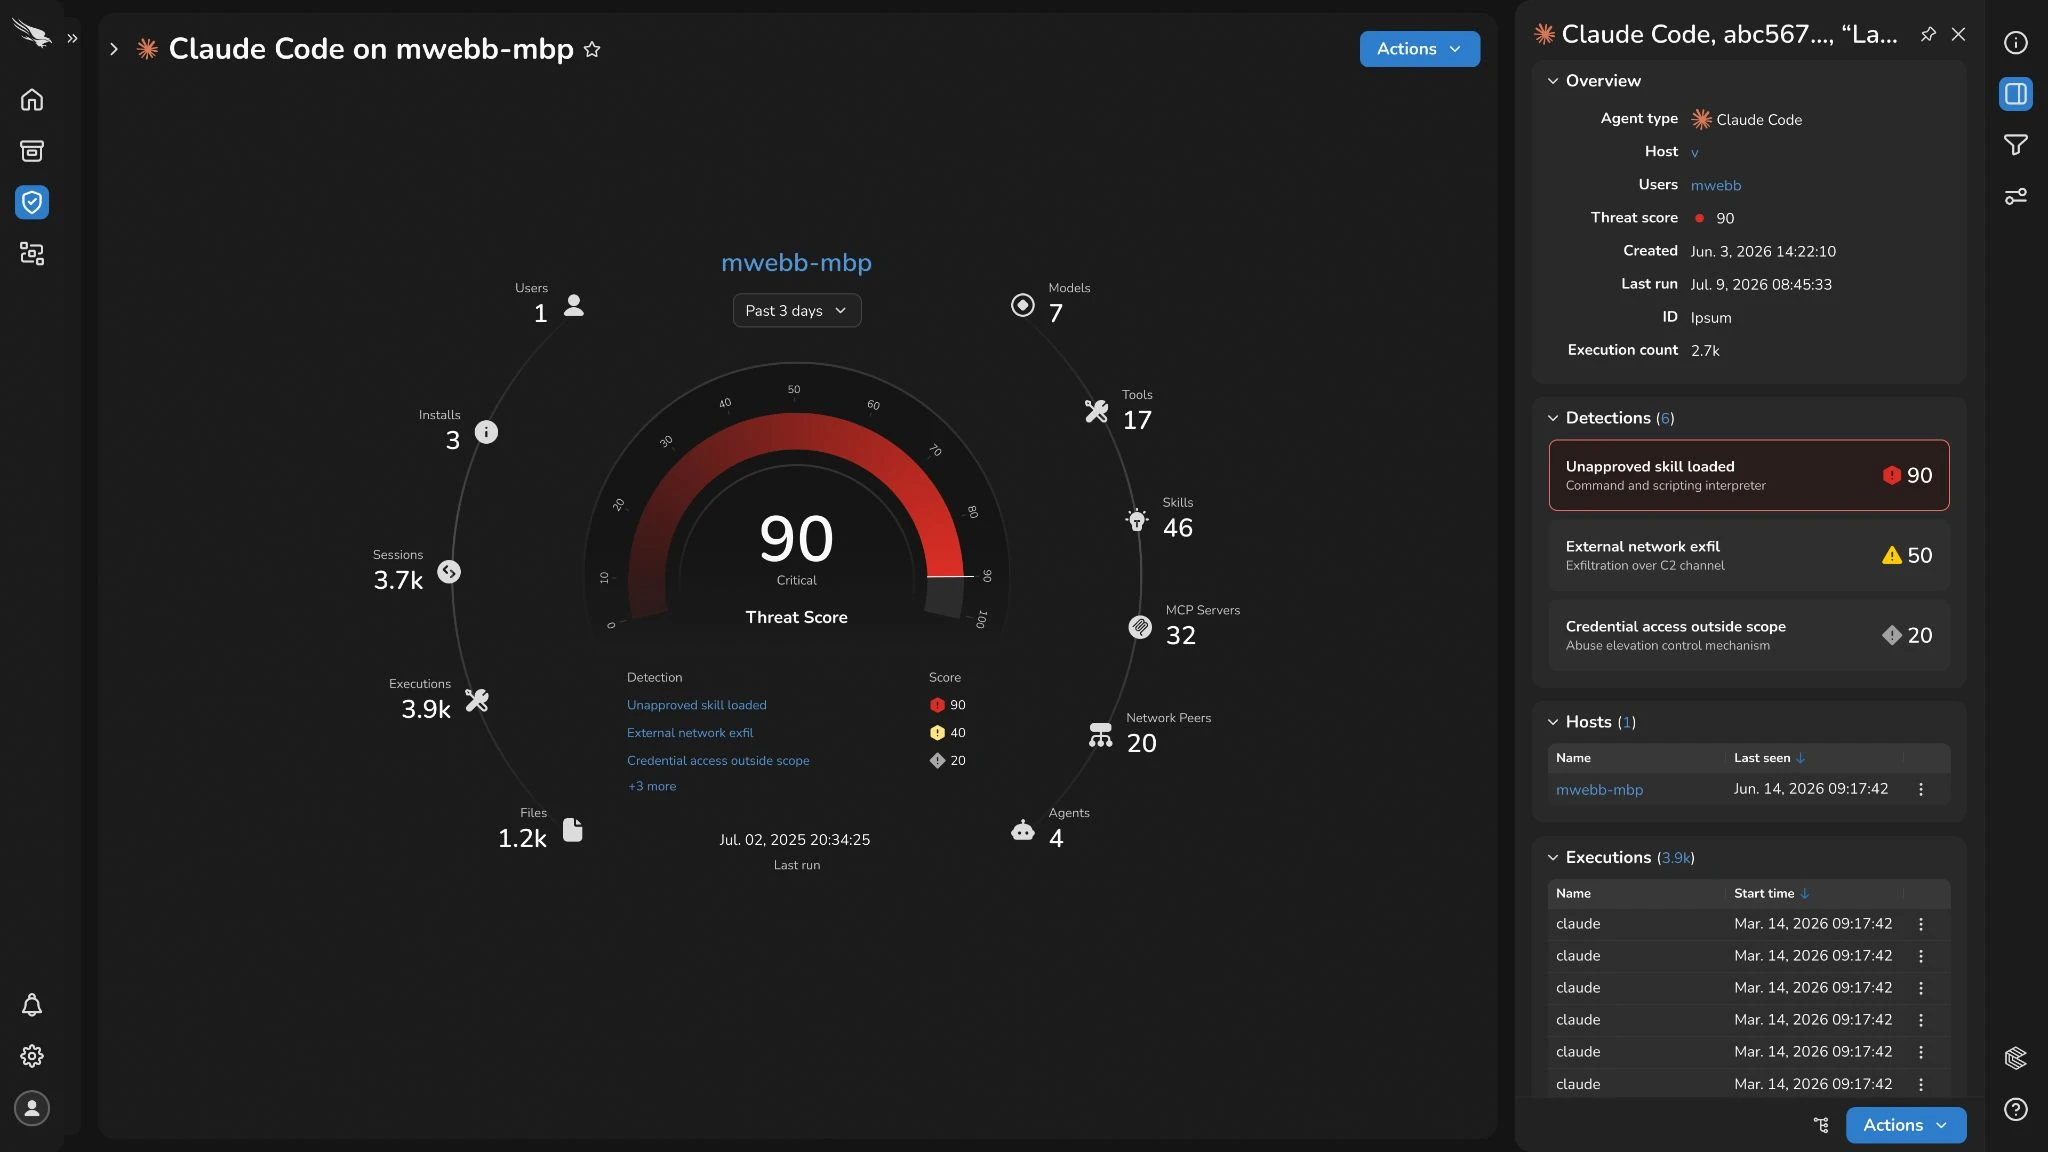Expand breadcrumb chevron before page title

[114, 49]
